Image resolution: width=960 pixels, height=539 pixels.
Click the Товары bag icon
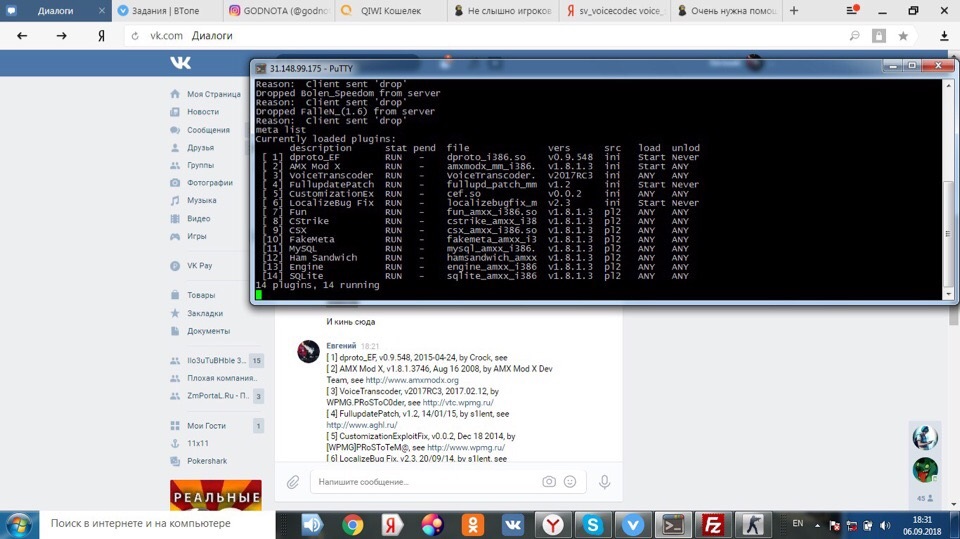click(175, 295)
